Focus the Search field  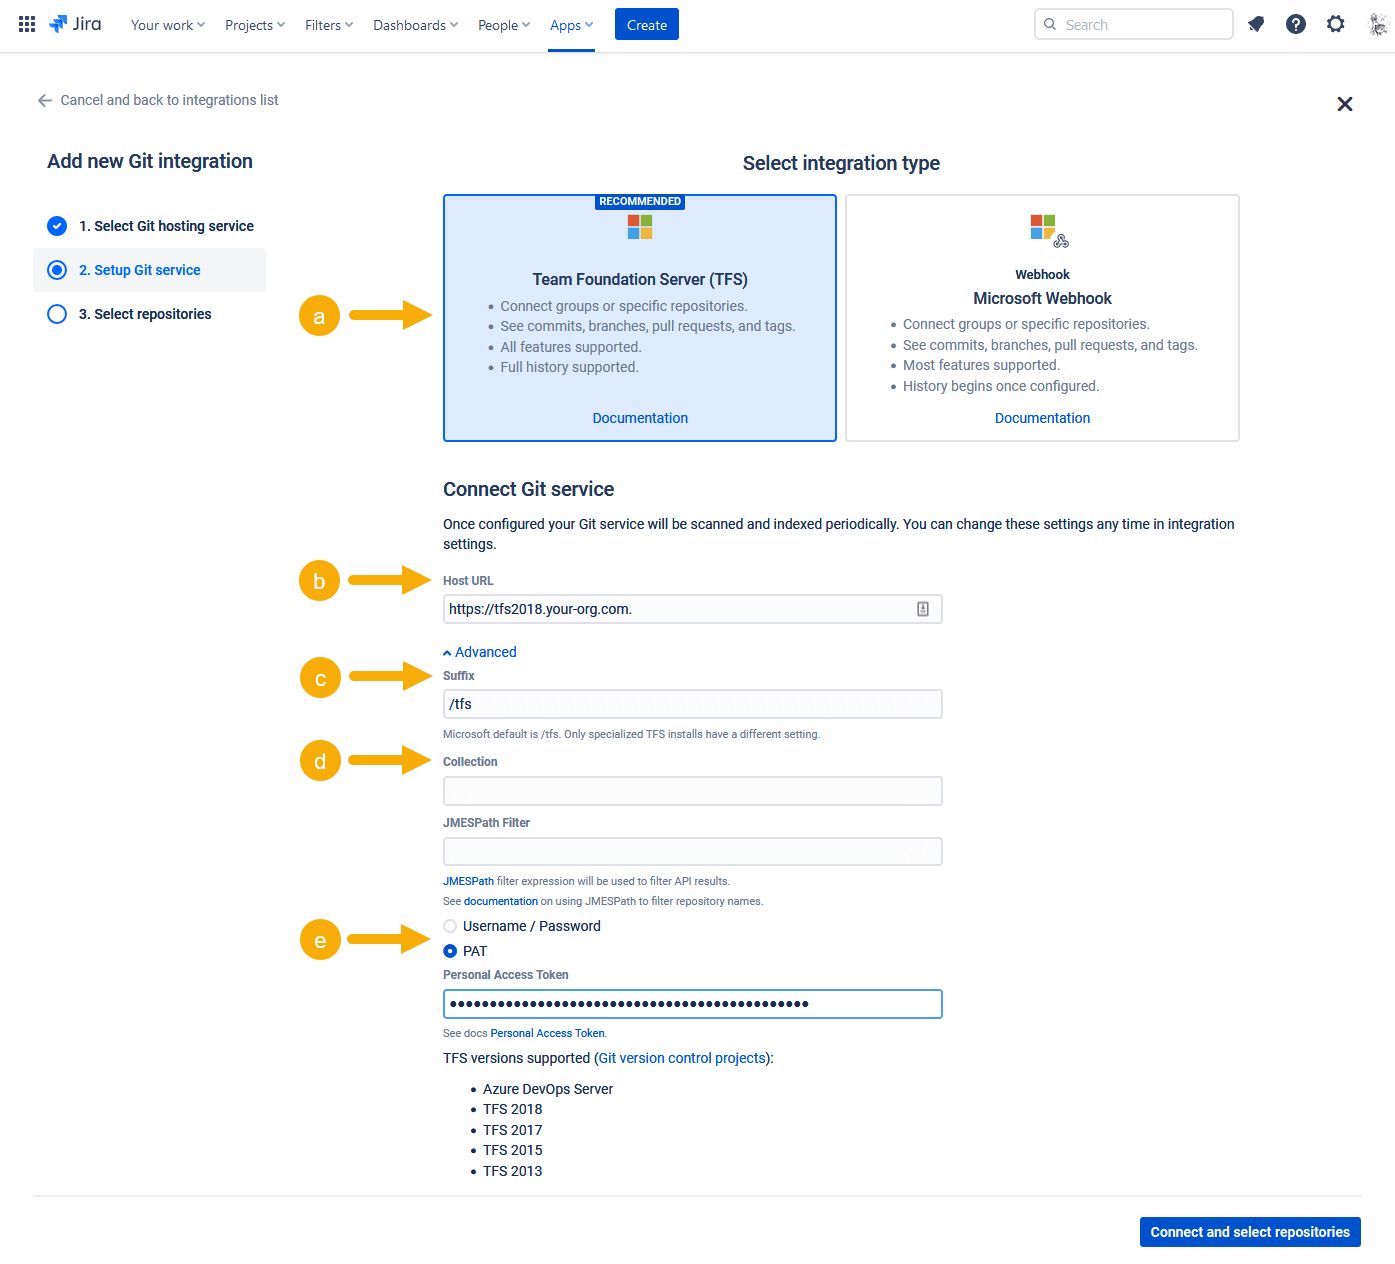pos(1134,24)
